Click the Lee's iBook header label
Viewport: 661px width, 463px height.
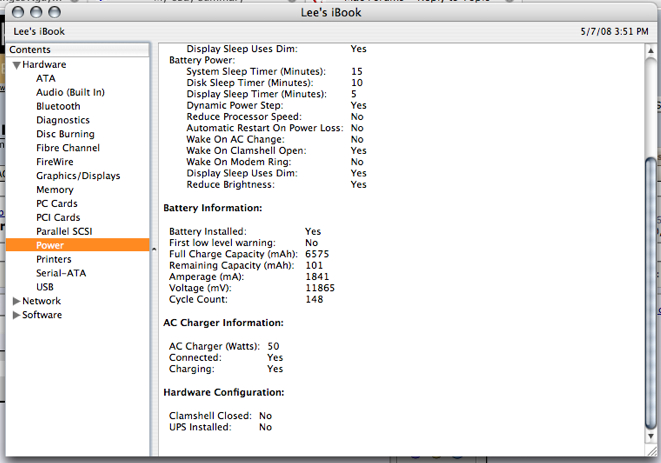click(x=39, y=32)
